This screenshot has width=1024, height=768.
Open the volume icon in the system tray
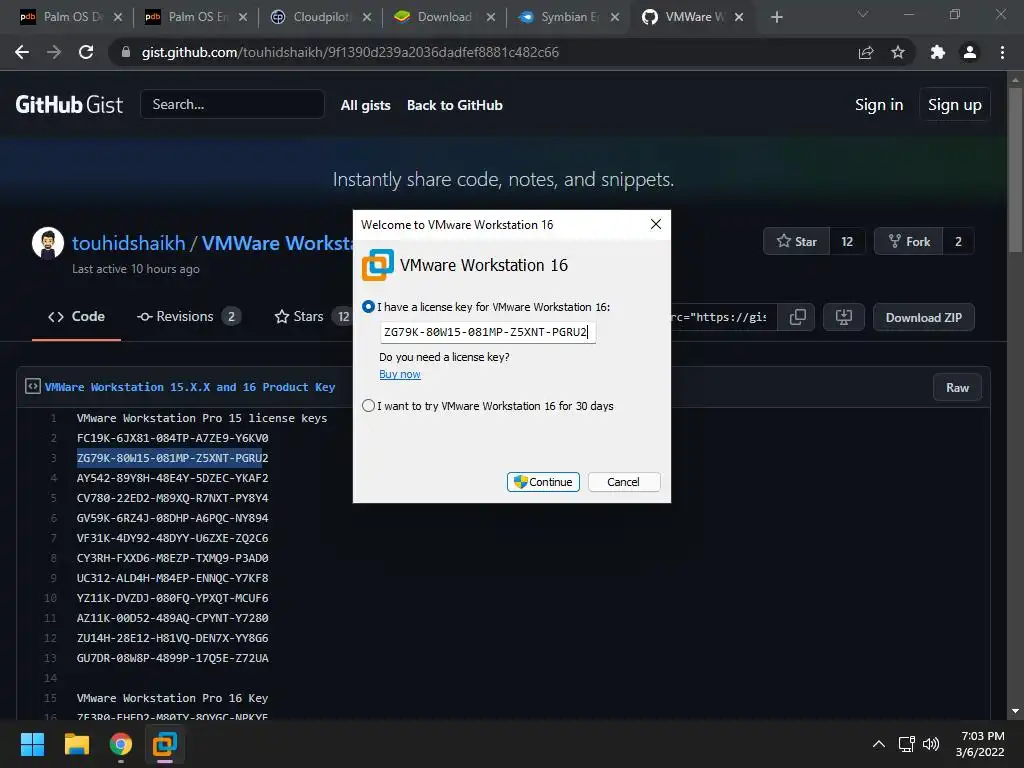(931, 744)
